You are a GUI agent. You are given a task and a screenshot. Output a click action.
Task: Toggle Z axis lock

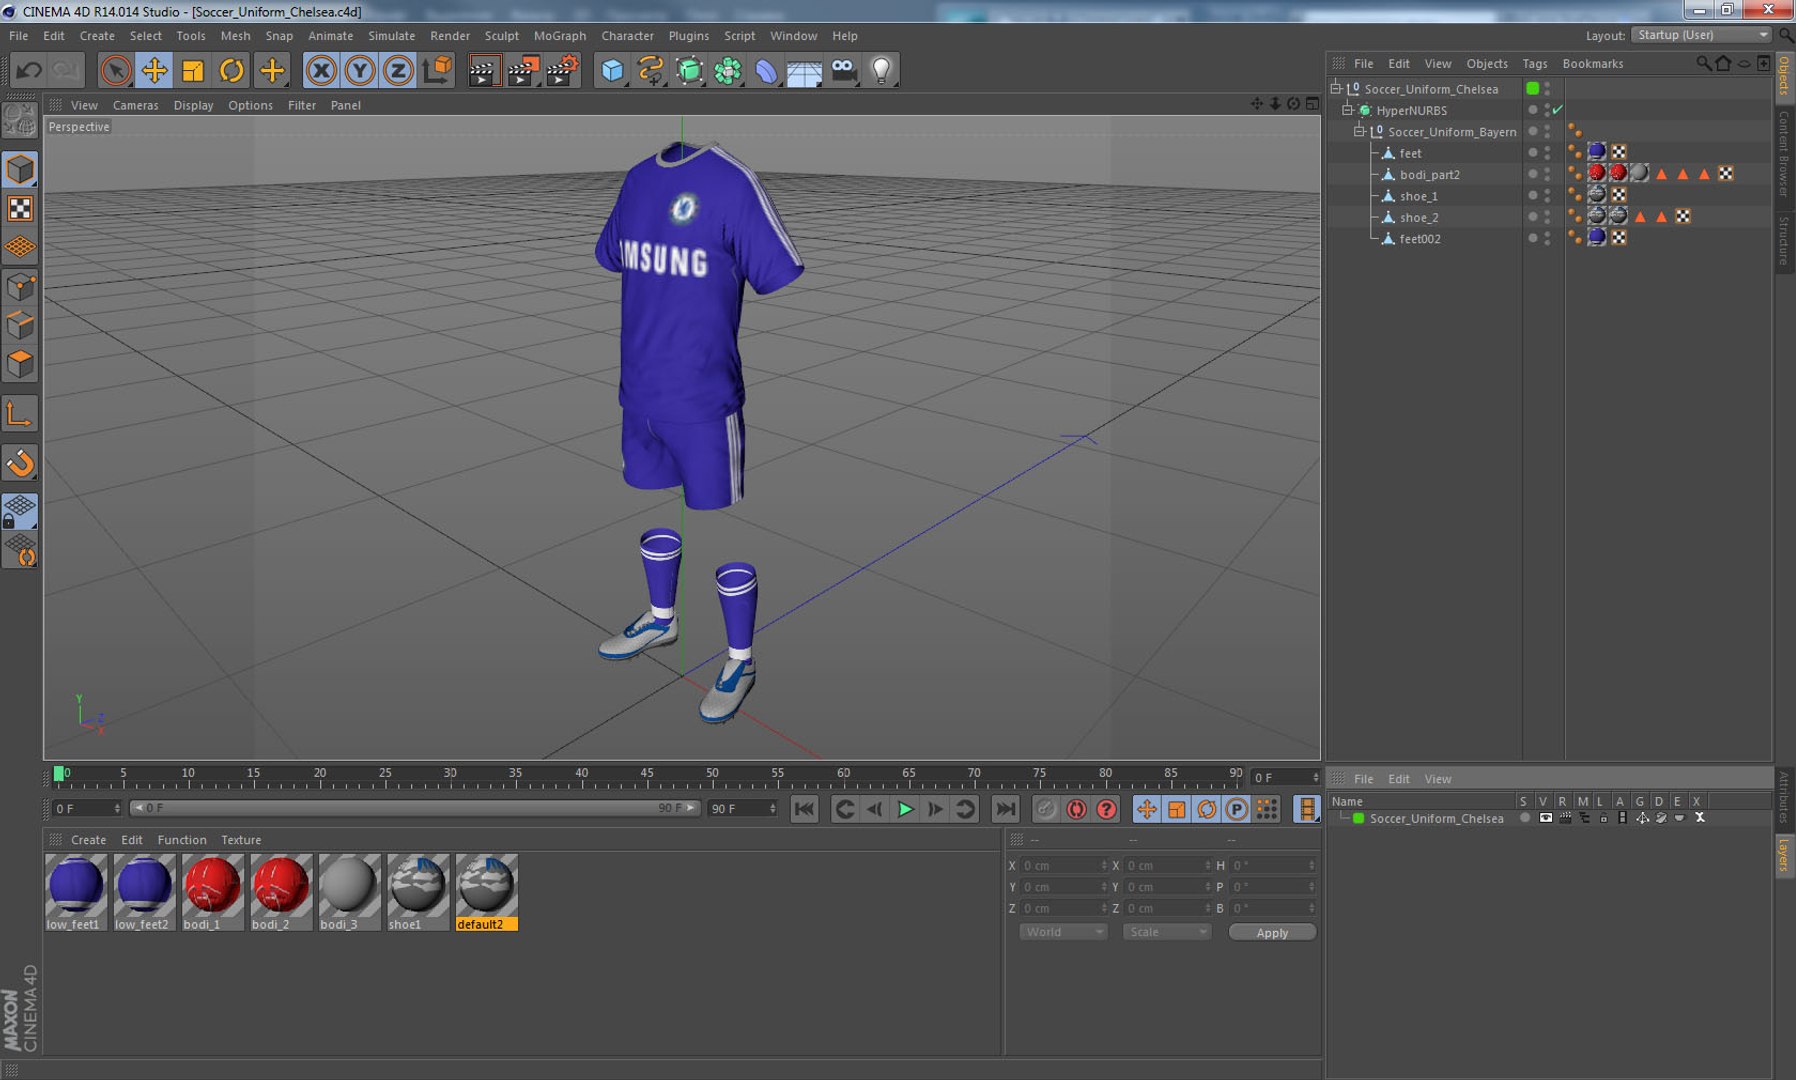(x=398, y=70)
